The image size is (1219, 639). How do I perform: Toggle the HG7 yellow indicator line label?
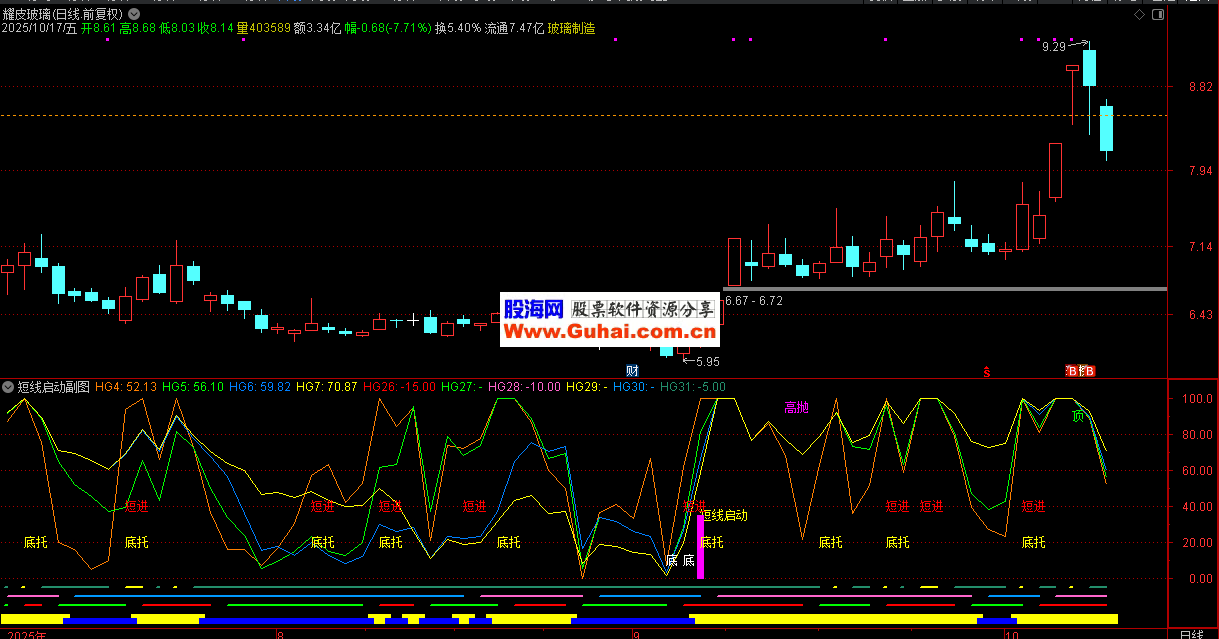coord(327,387)
